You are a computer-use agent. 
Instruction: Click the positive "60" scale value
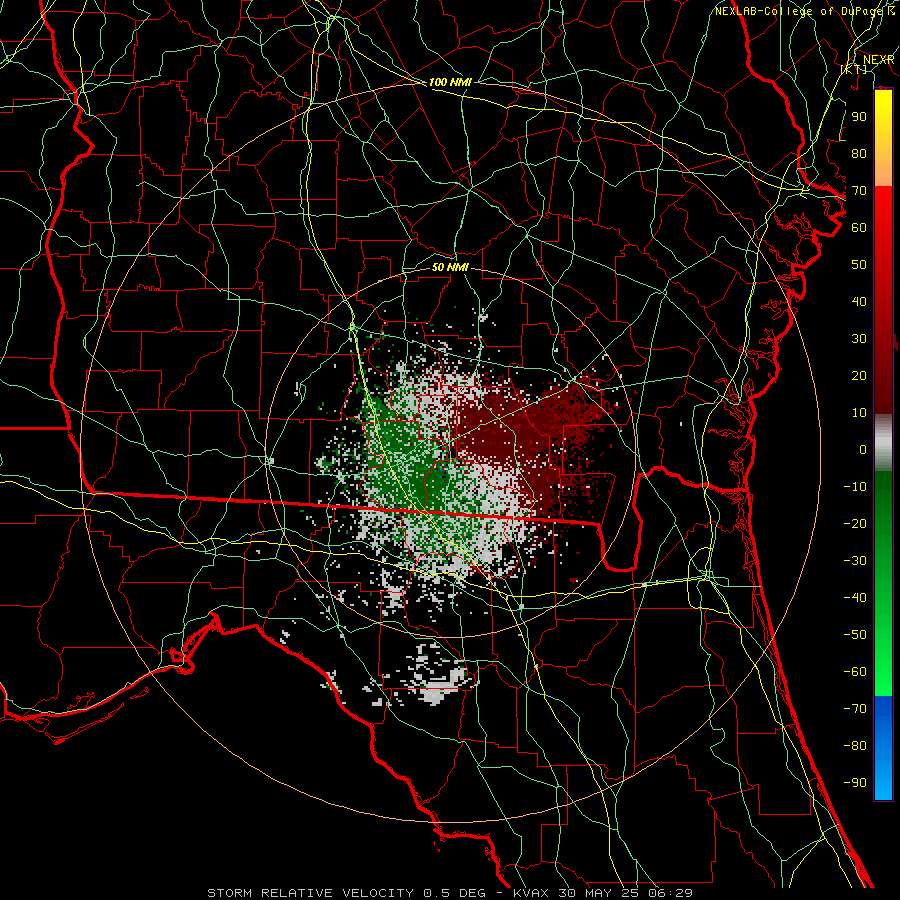pyautogui.click(x=859, y=227)
